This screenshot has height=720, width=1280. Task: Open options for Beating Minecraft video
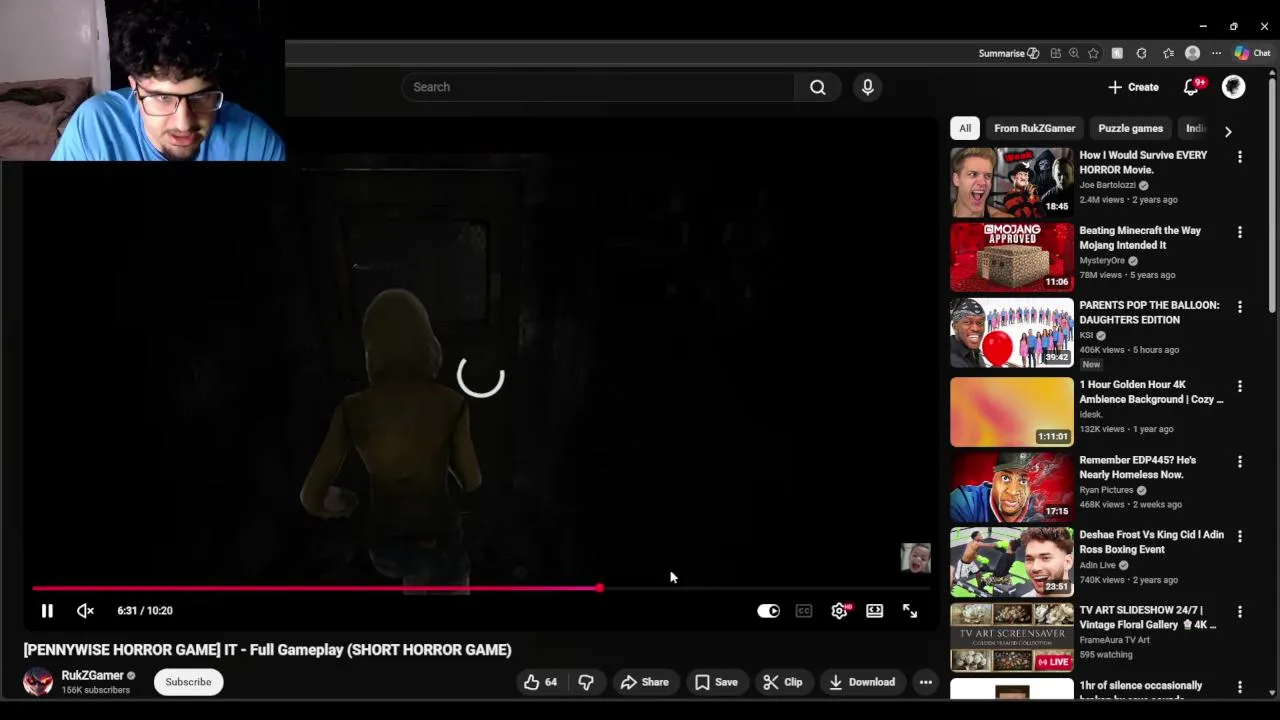(x=1240, y=232)
